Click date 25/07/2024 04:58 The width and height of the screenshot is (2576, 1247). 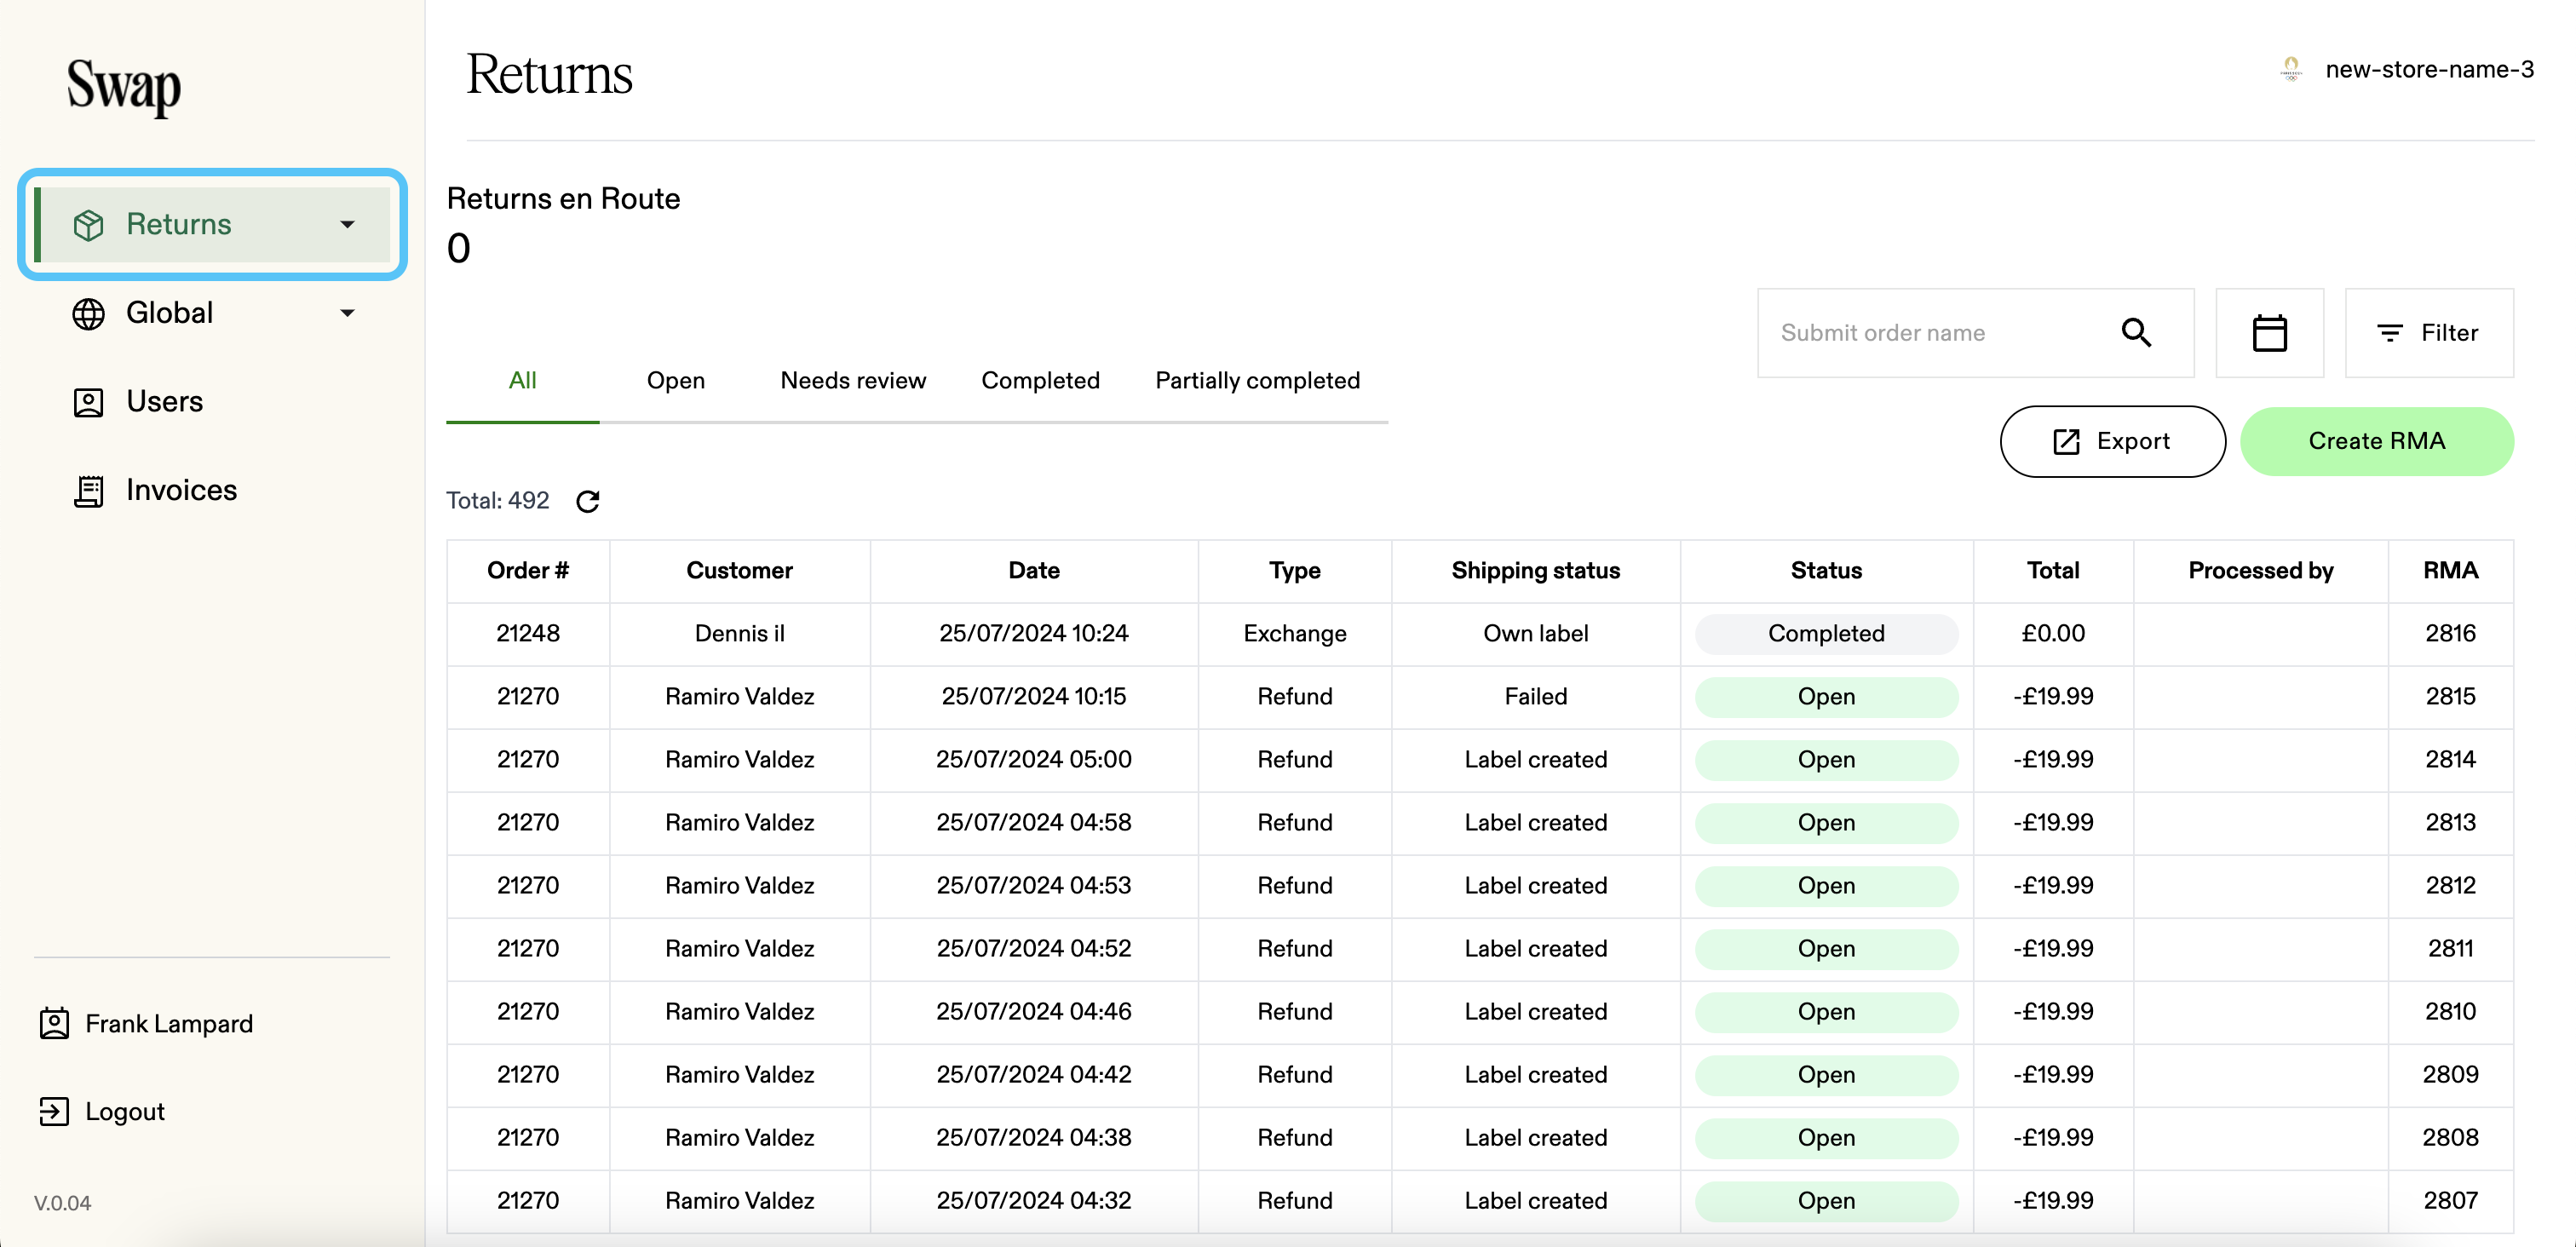[1033, 823]
